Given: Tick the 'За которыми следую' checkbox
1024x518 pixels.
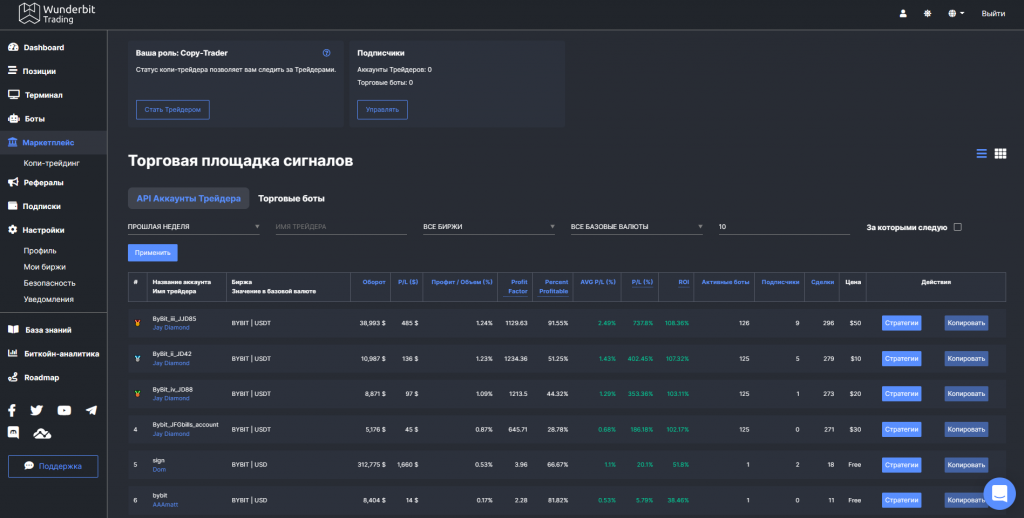Looking at the screenshot, I should click(x=957, y=227).
